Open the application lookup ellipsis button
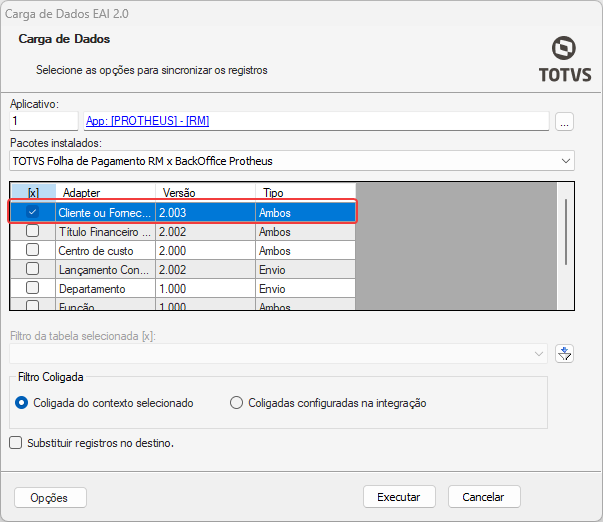This screenshot has width=603, height=522. coord(564,122)
